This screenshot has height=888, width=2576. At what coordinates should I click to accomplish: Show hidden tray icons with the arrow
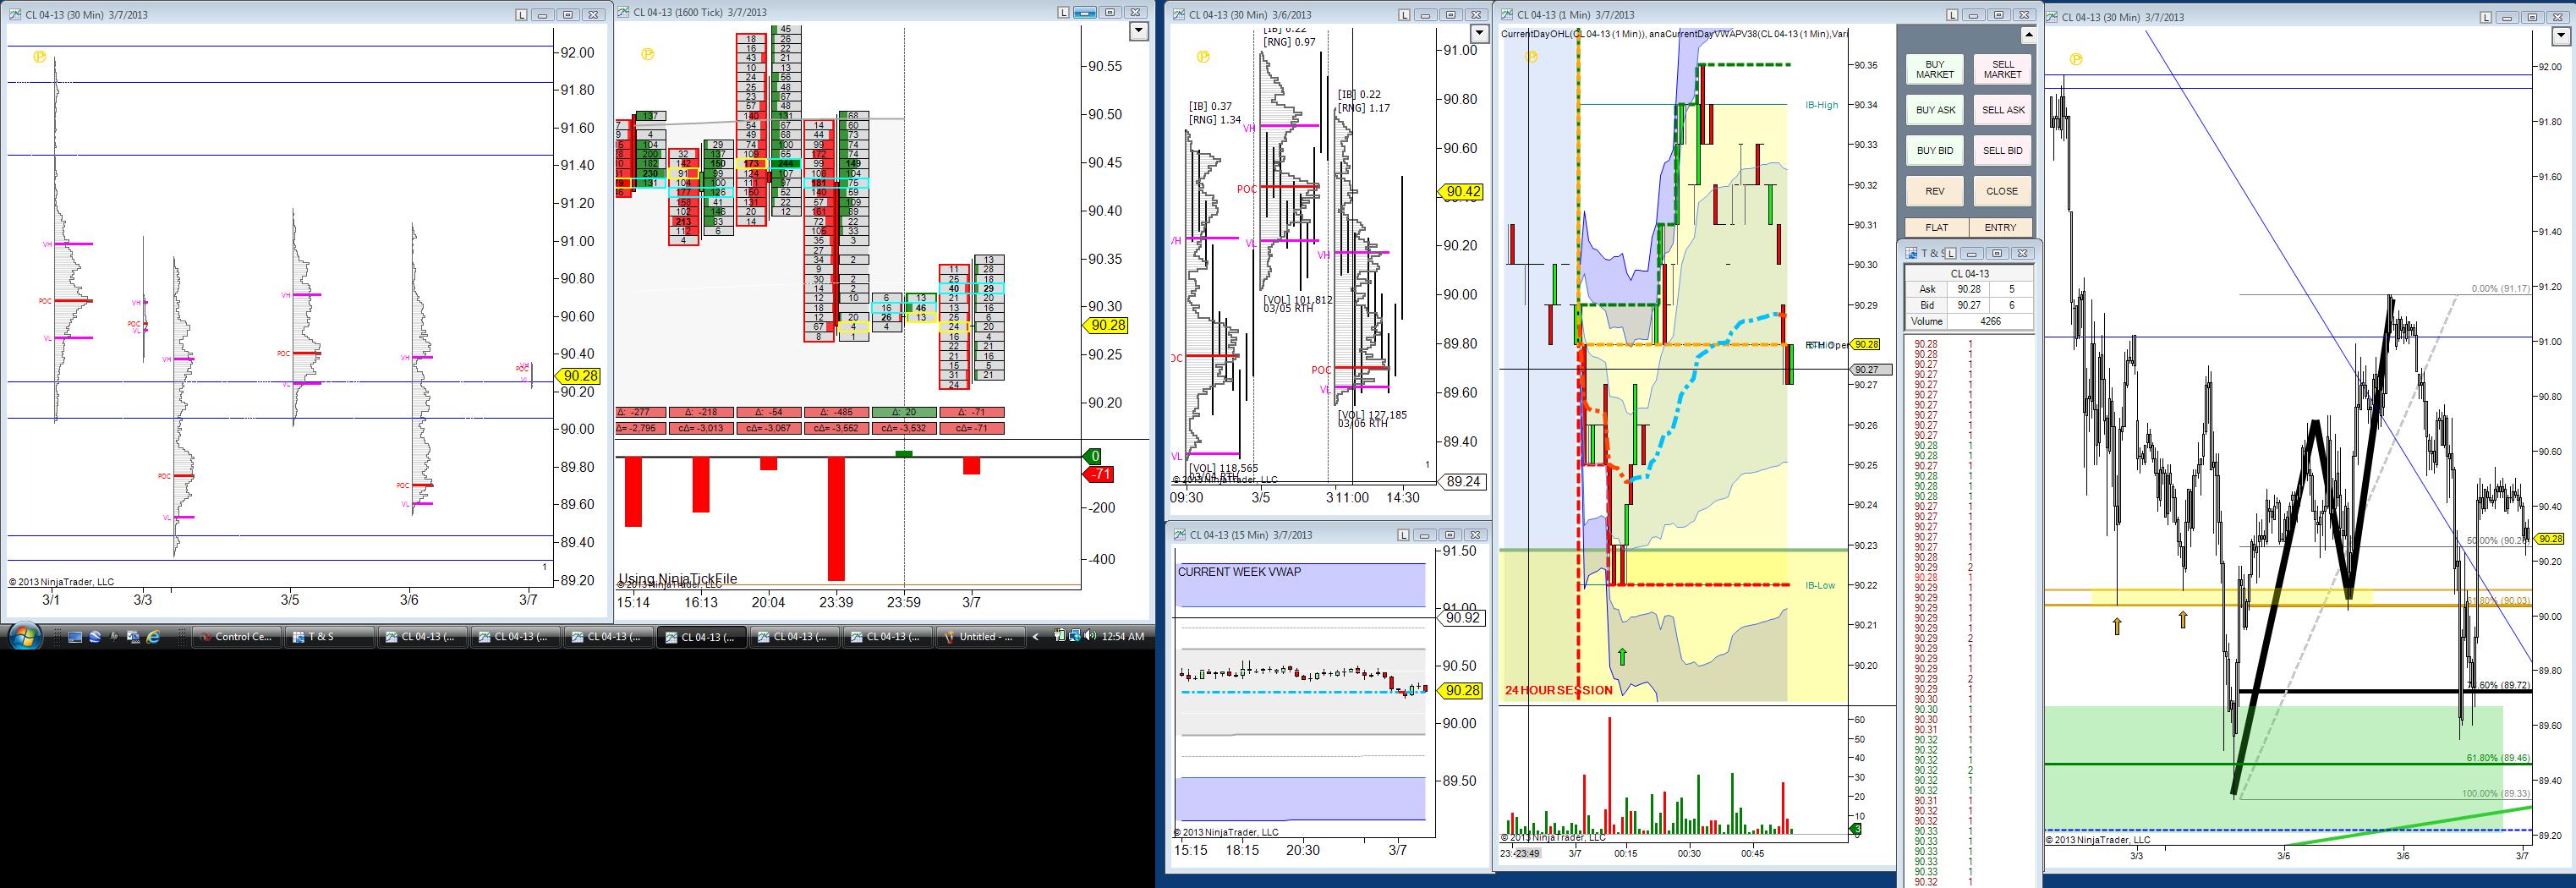[1036, 636]
